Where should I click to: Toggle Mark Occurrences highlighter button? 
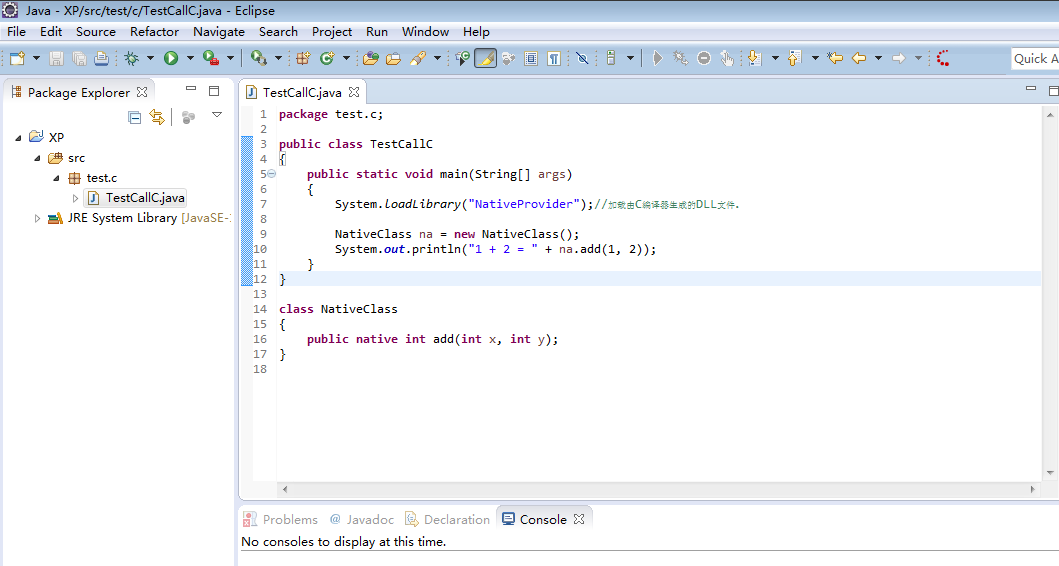(x=486, y=59)
